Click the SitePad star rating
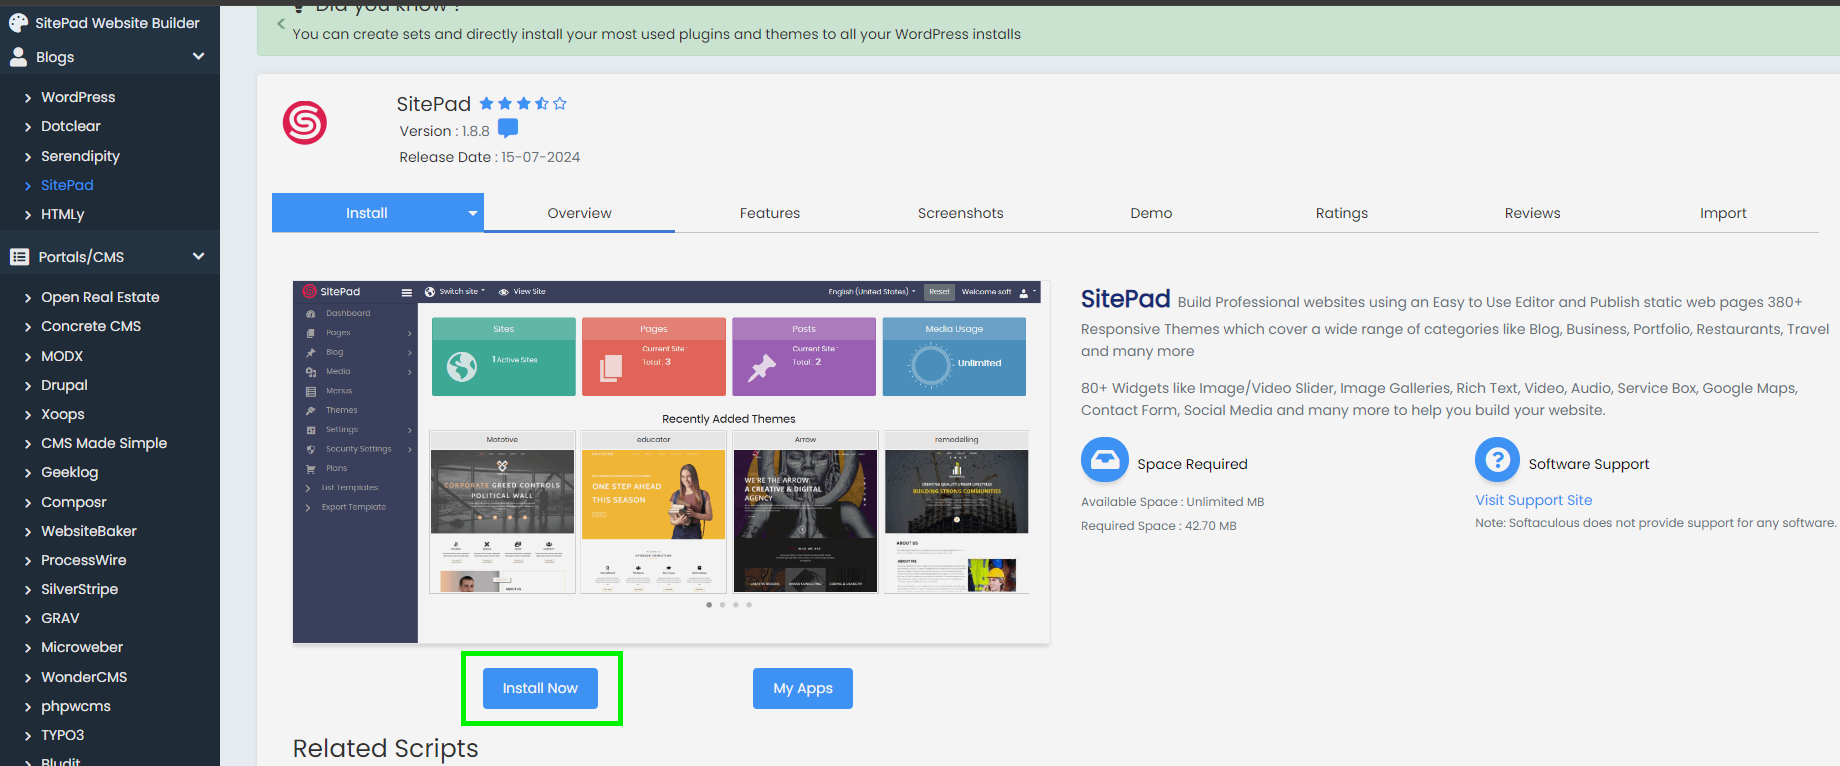The width and height of the screenshot is (1840, 766). (523, 103)
